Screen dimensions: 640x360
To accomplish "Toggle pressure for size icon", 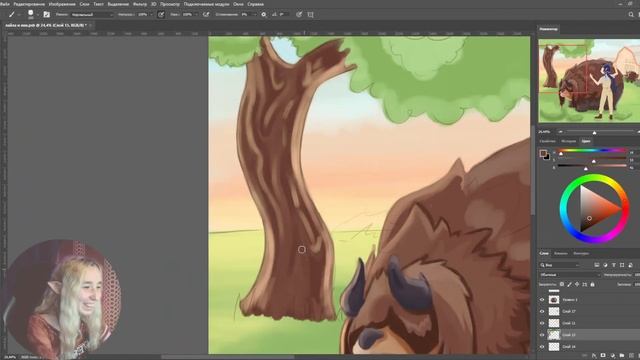I will [x=299, y=14].
